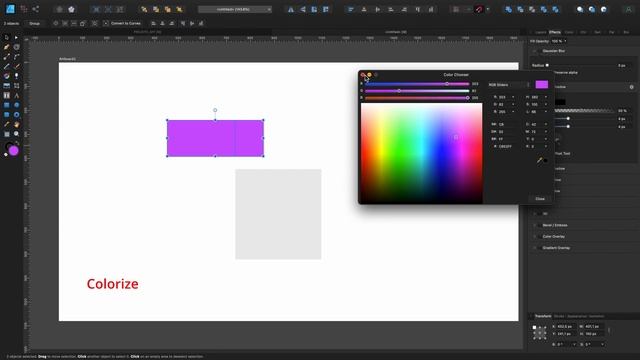
Task: Click the Gaussian Blur Radius slider
Action: (x=580, y=65)
